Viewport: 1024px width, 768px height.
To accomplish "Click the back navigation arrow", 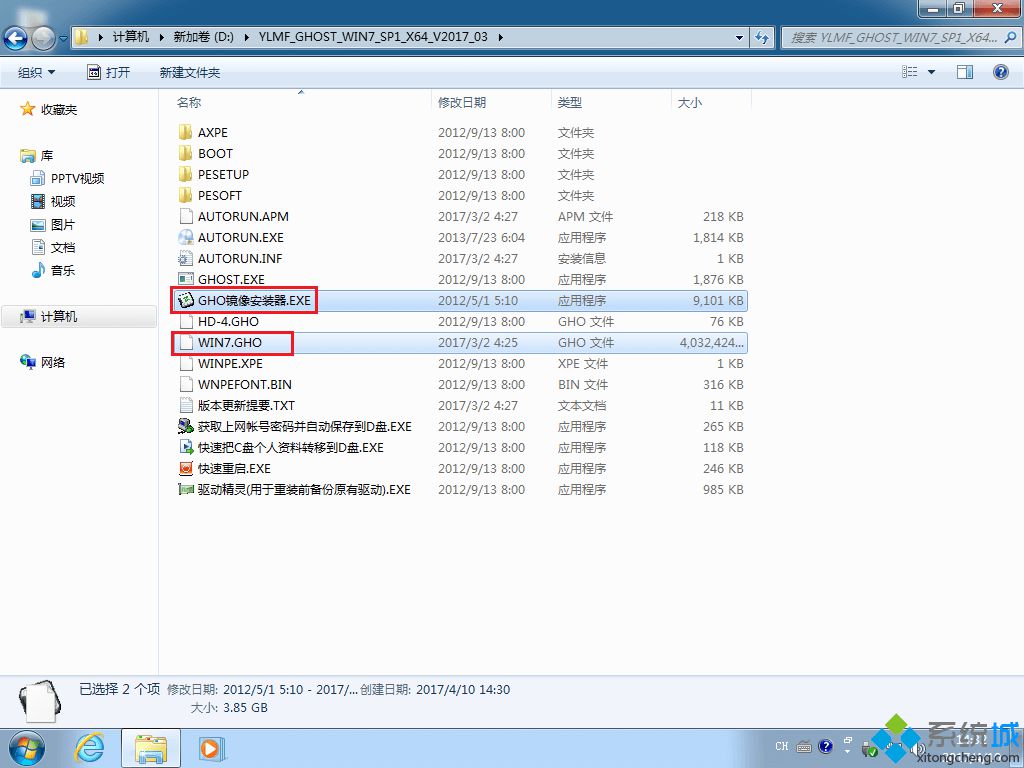I will pyautogui.click(x=17, y=37).
